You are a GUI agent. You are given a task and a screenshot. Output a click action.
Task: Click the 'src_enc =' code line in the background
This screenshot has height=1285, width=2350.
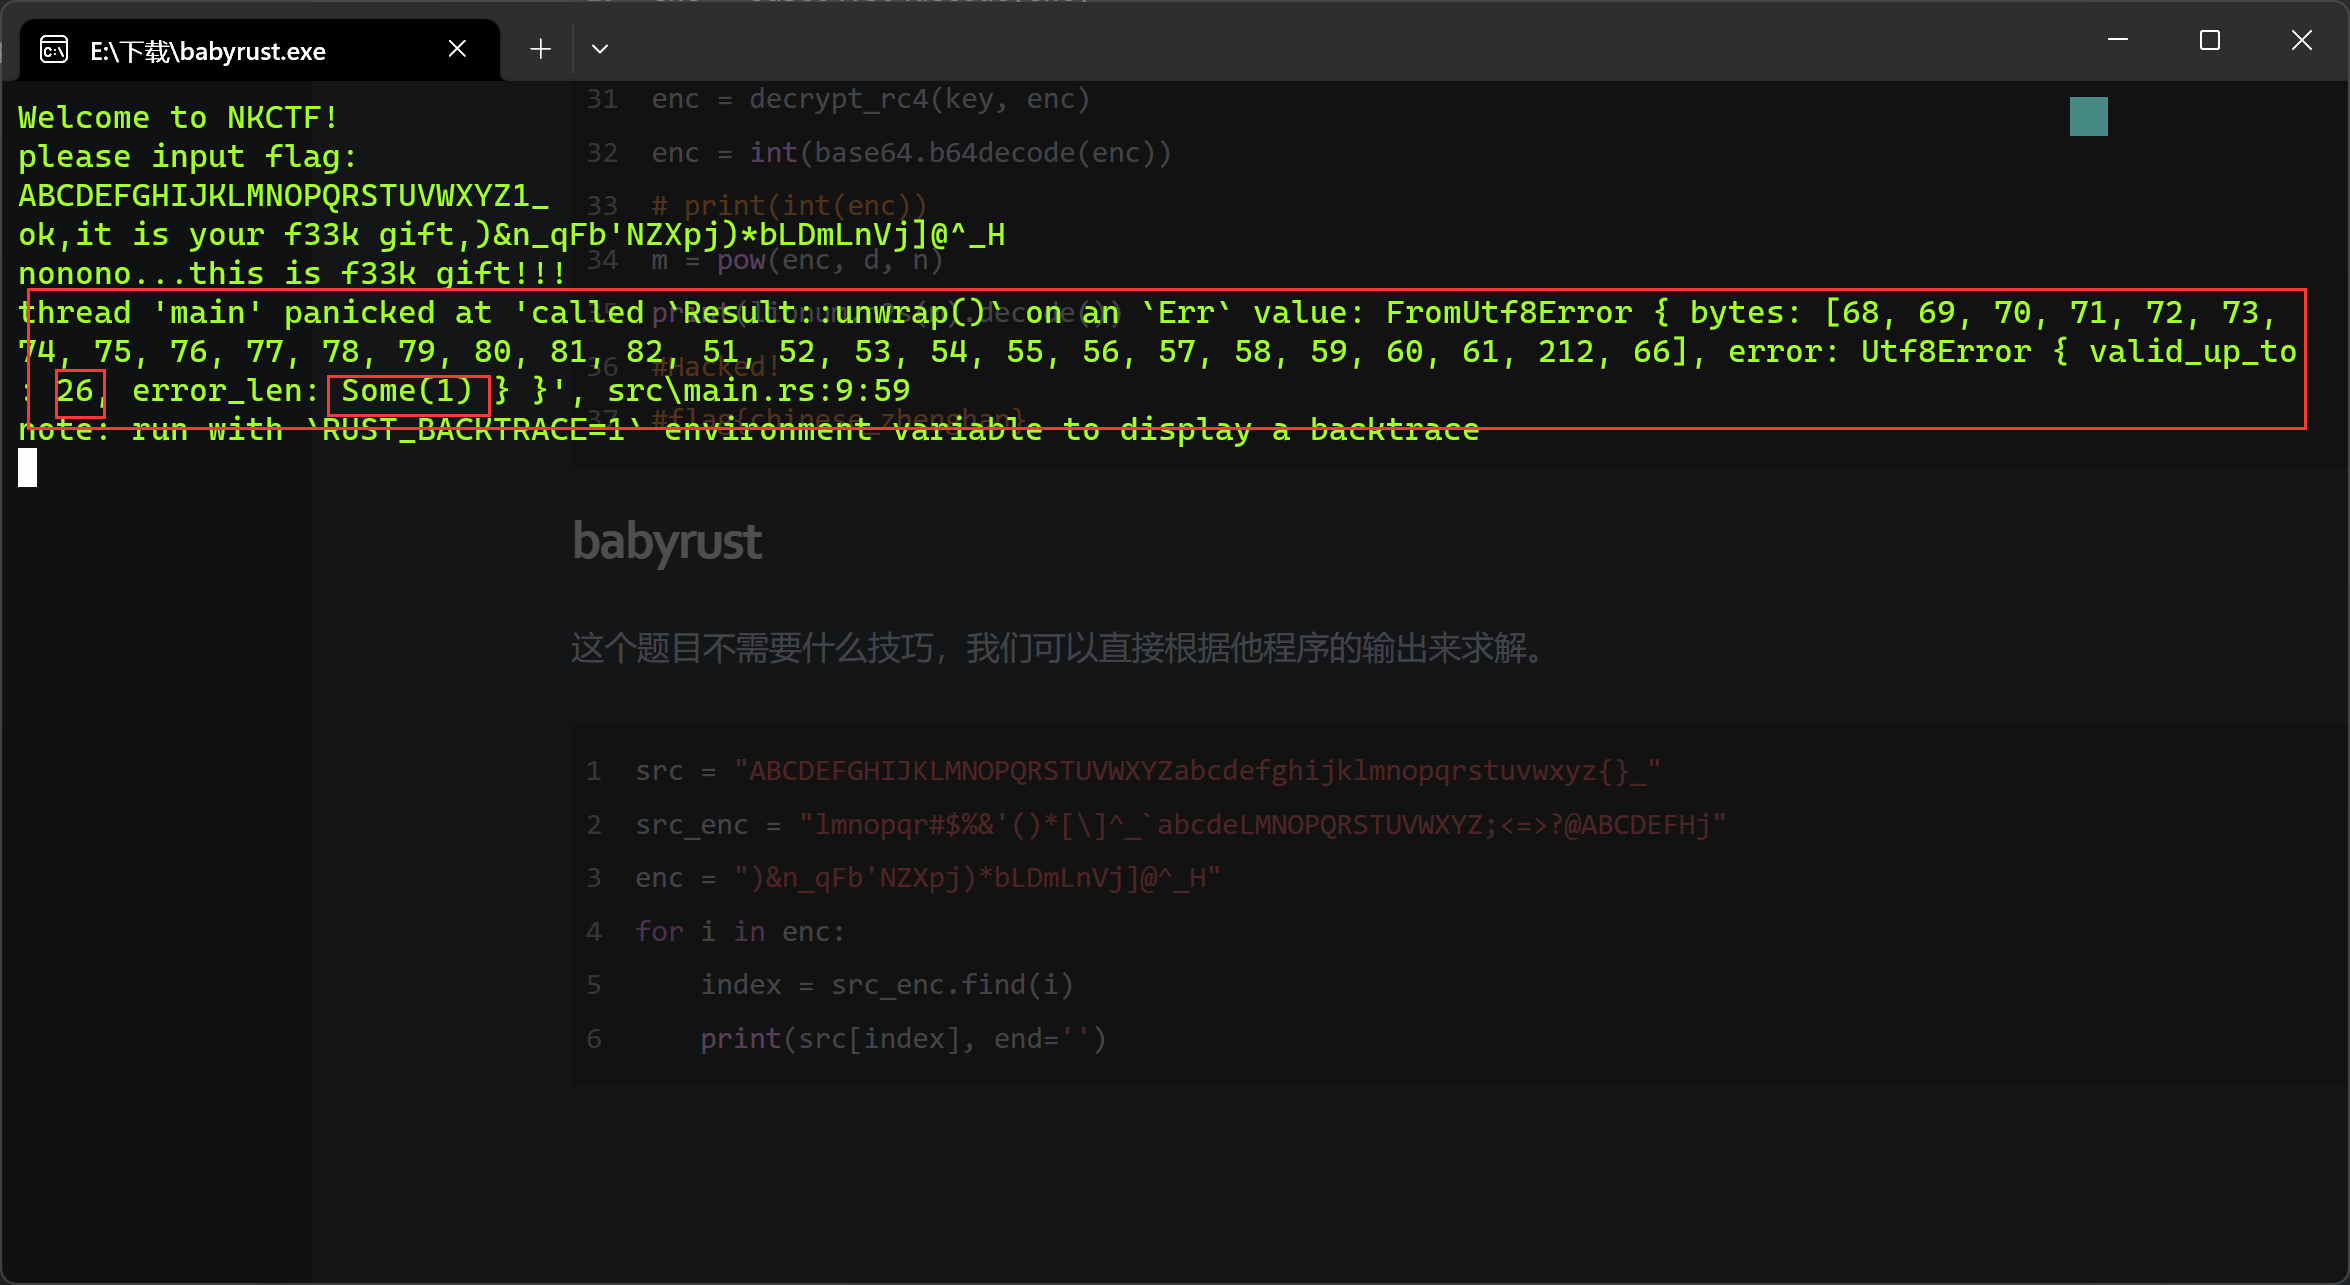(x=1181, y=825)
